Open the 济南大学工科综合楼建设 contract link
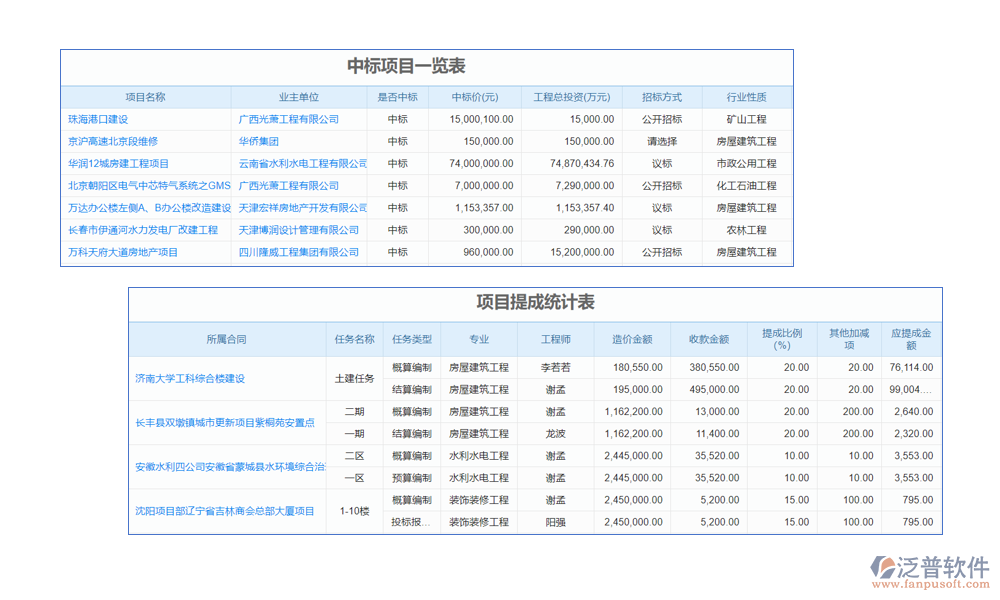Screen dimensions: 1000x600 click(x=190, y=378)
